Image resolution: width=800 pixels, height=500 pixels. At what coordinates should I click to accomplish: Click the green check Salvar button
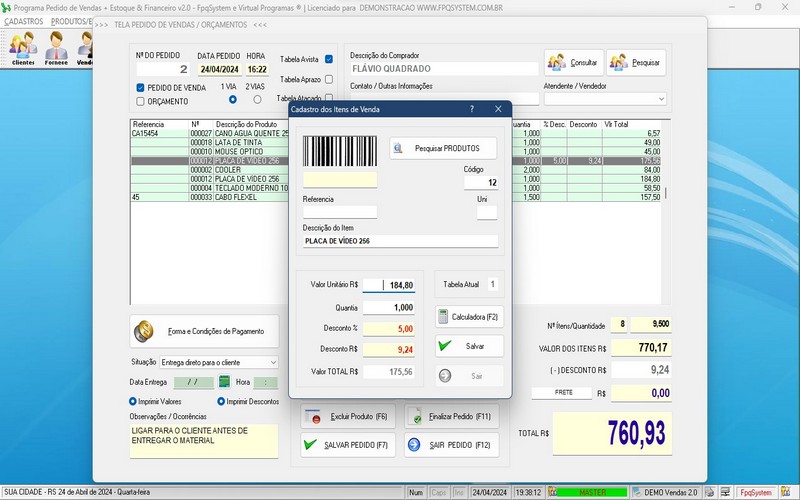[469, 346]
